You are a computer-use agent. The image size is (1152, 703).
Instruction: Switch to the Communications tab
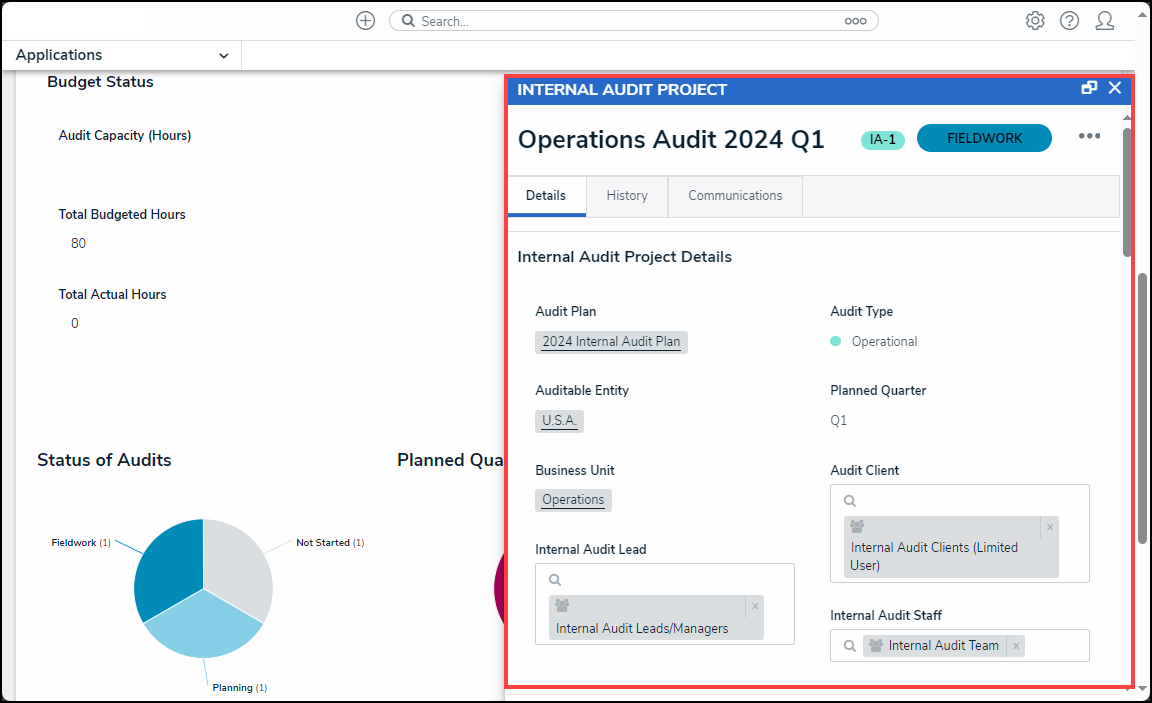[x=735, y=196]
